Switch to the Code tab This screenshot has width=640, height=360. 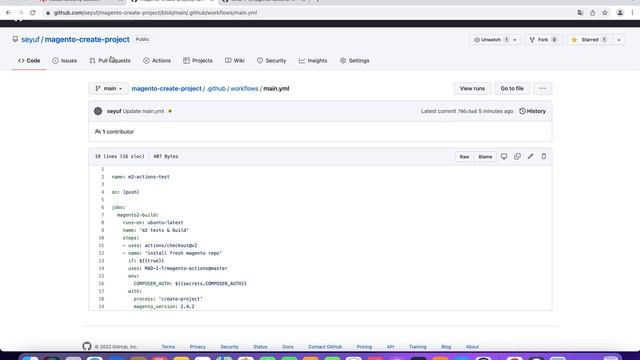coord(29,60)
